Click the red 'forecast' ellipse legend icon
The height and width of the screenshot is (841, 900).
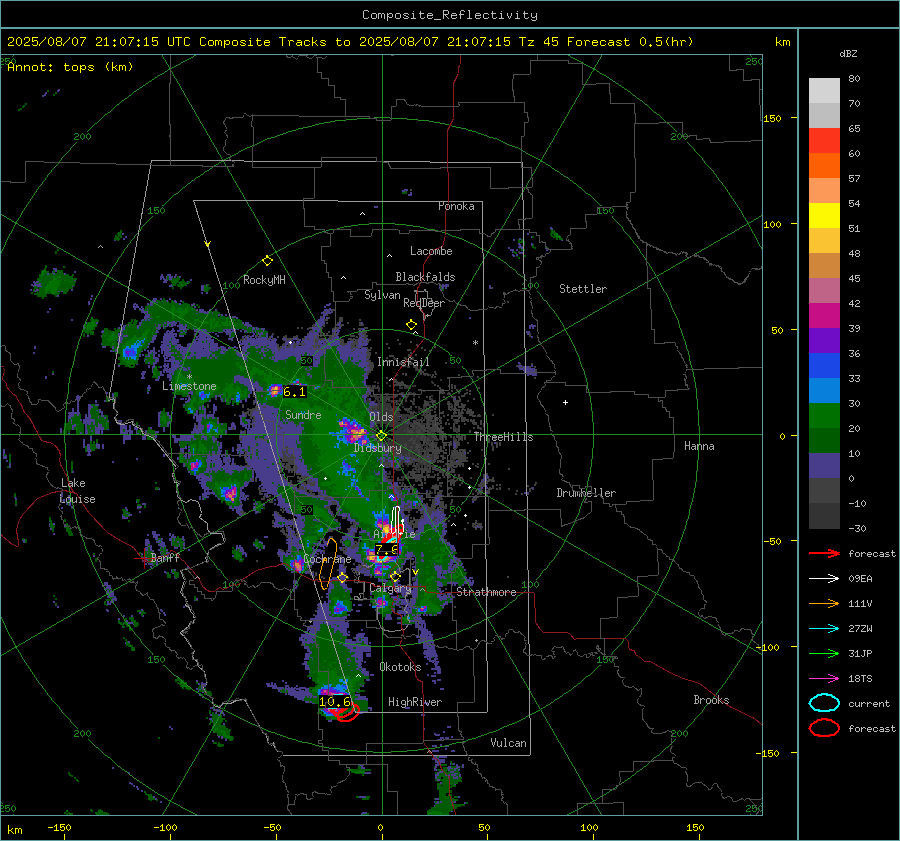pos(824,728)
